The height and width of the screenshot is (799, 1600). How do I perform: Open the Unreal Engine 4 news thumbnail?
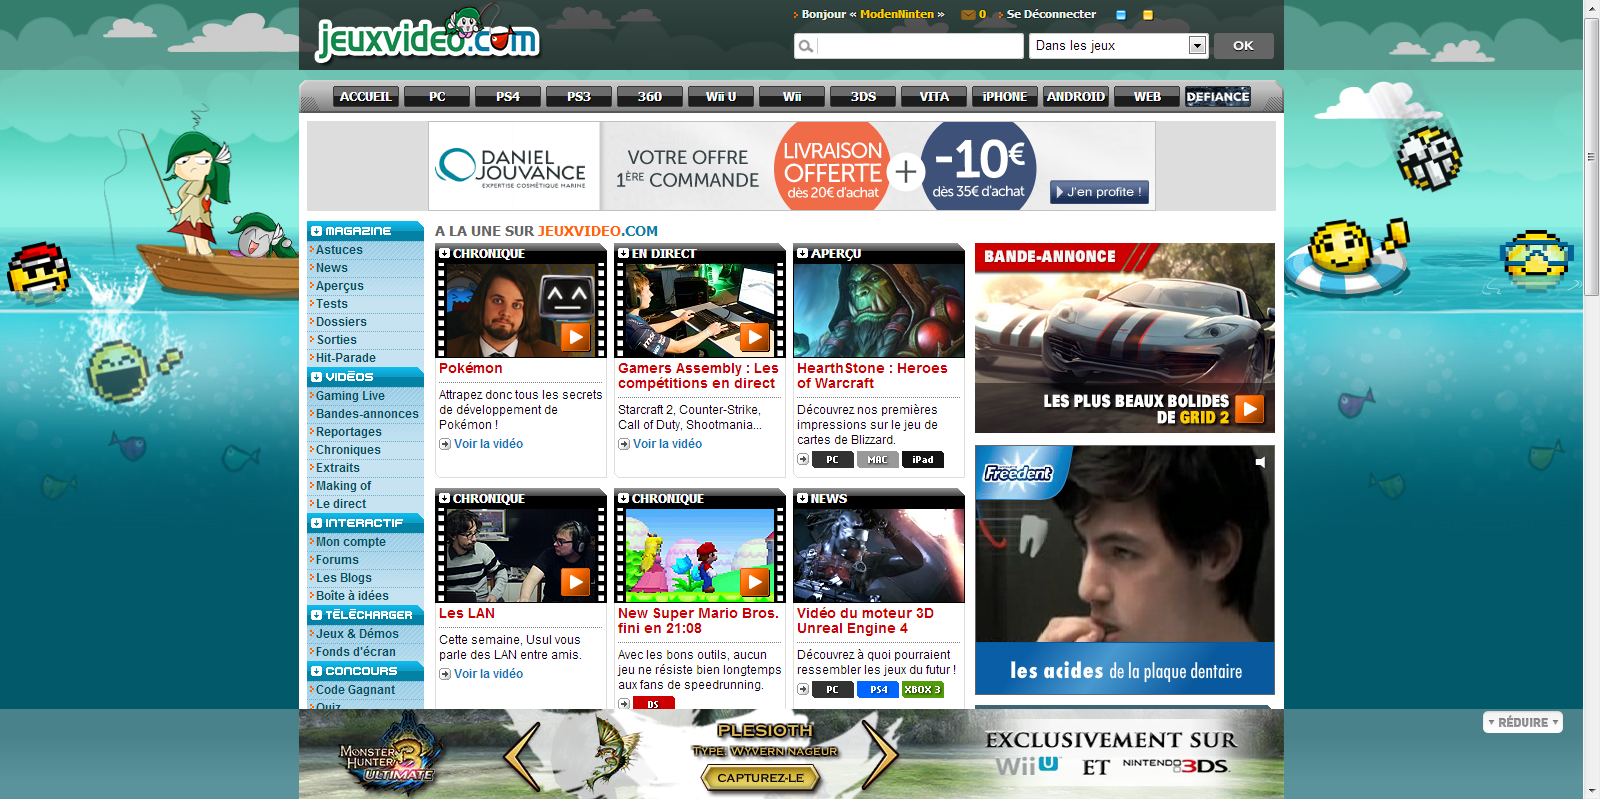(879, 555)
